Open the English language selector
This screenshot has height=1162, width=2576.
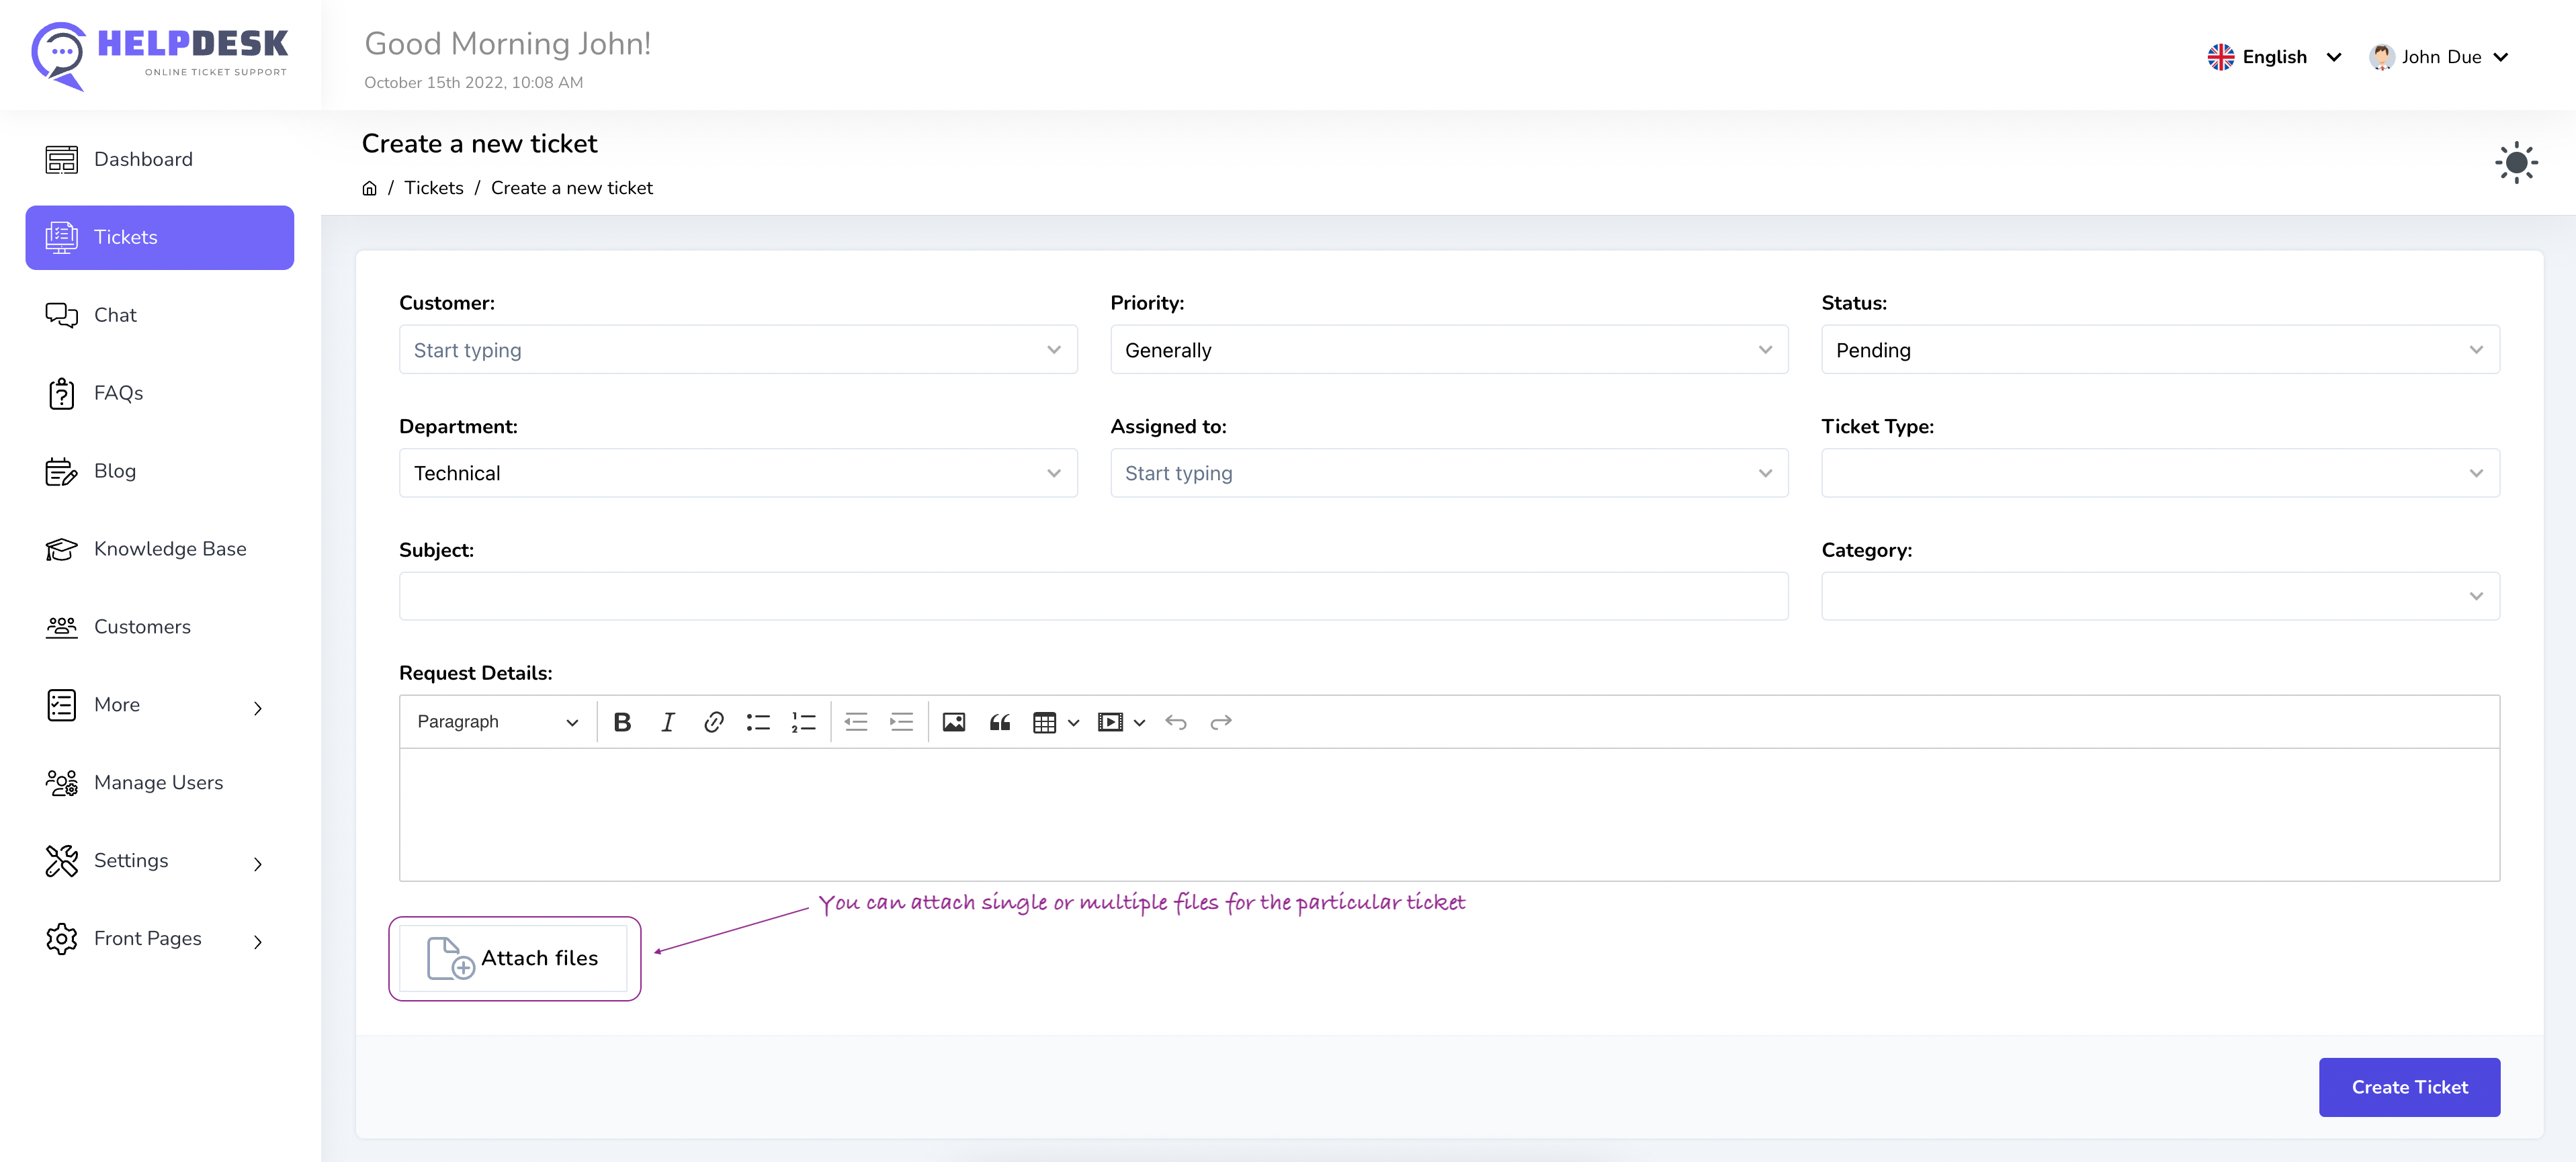coord(2273,57)
